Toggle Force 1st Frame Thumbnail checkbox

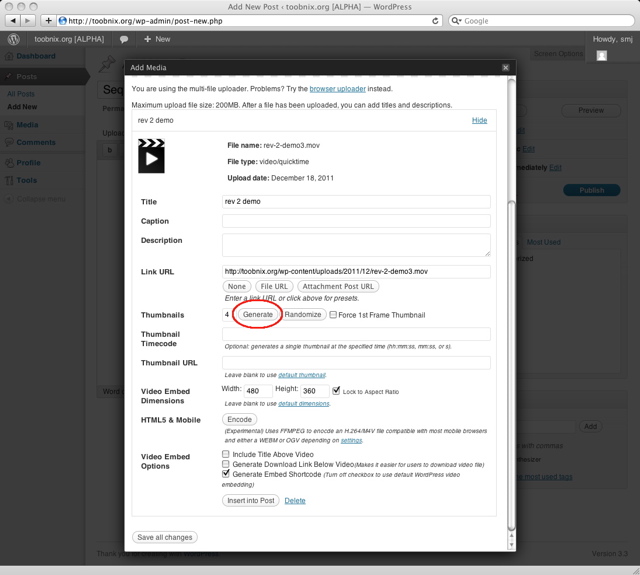coord(333,315)
